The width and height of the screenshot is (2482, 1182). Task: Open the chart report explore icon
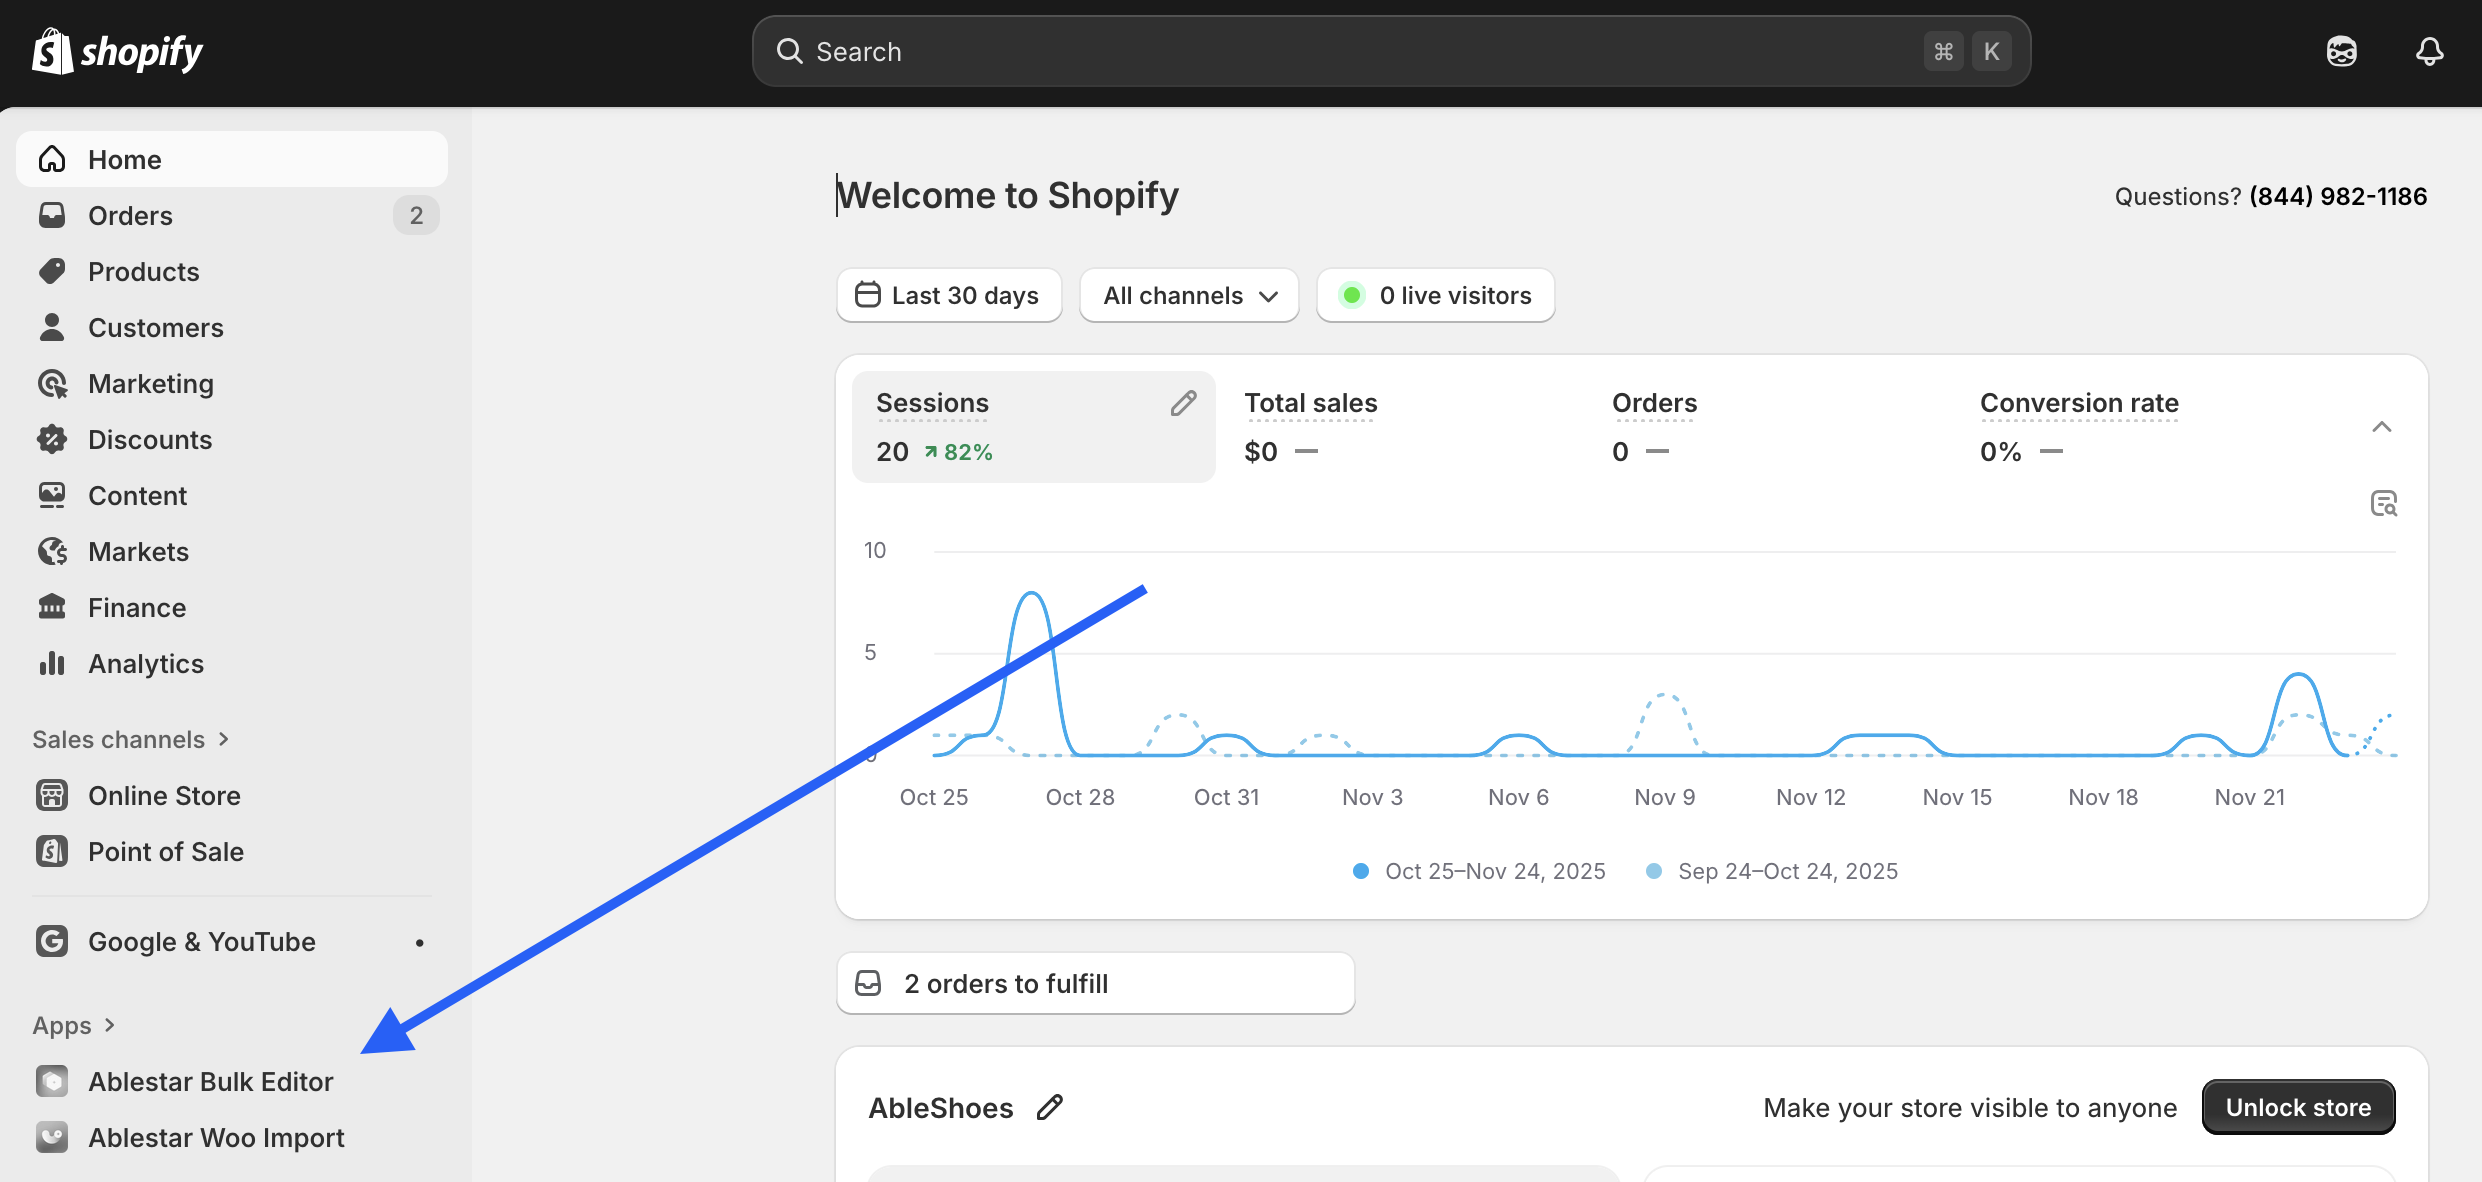point(2383,503)
